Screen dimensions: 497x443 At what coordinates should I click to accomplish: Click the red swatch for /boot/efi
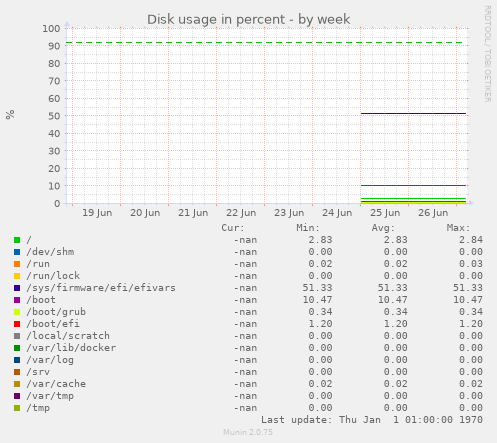tap(17, 324)
